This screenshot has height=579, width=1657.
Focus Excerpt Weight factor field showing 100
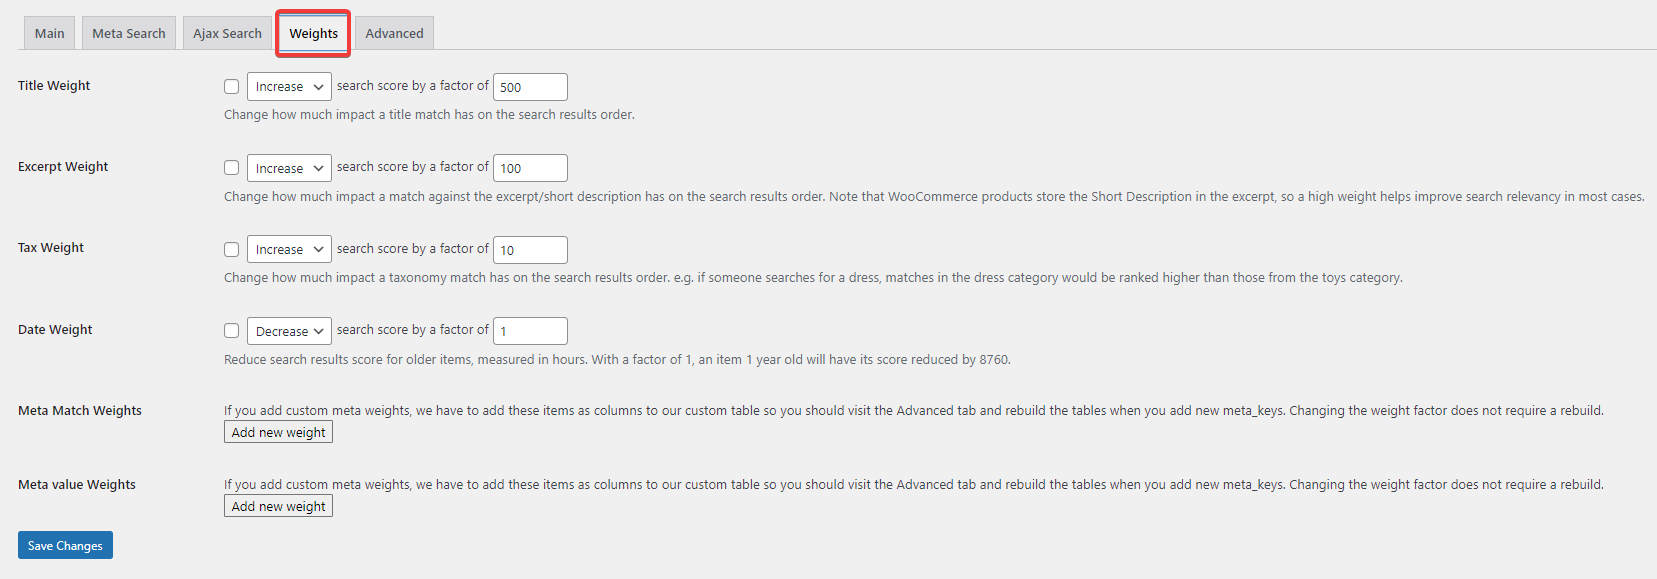pos(530,168)
